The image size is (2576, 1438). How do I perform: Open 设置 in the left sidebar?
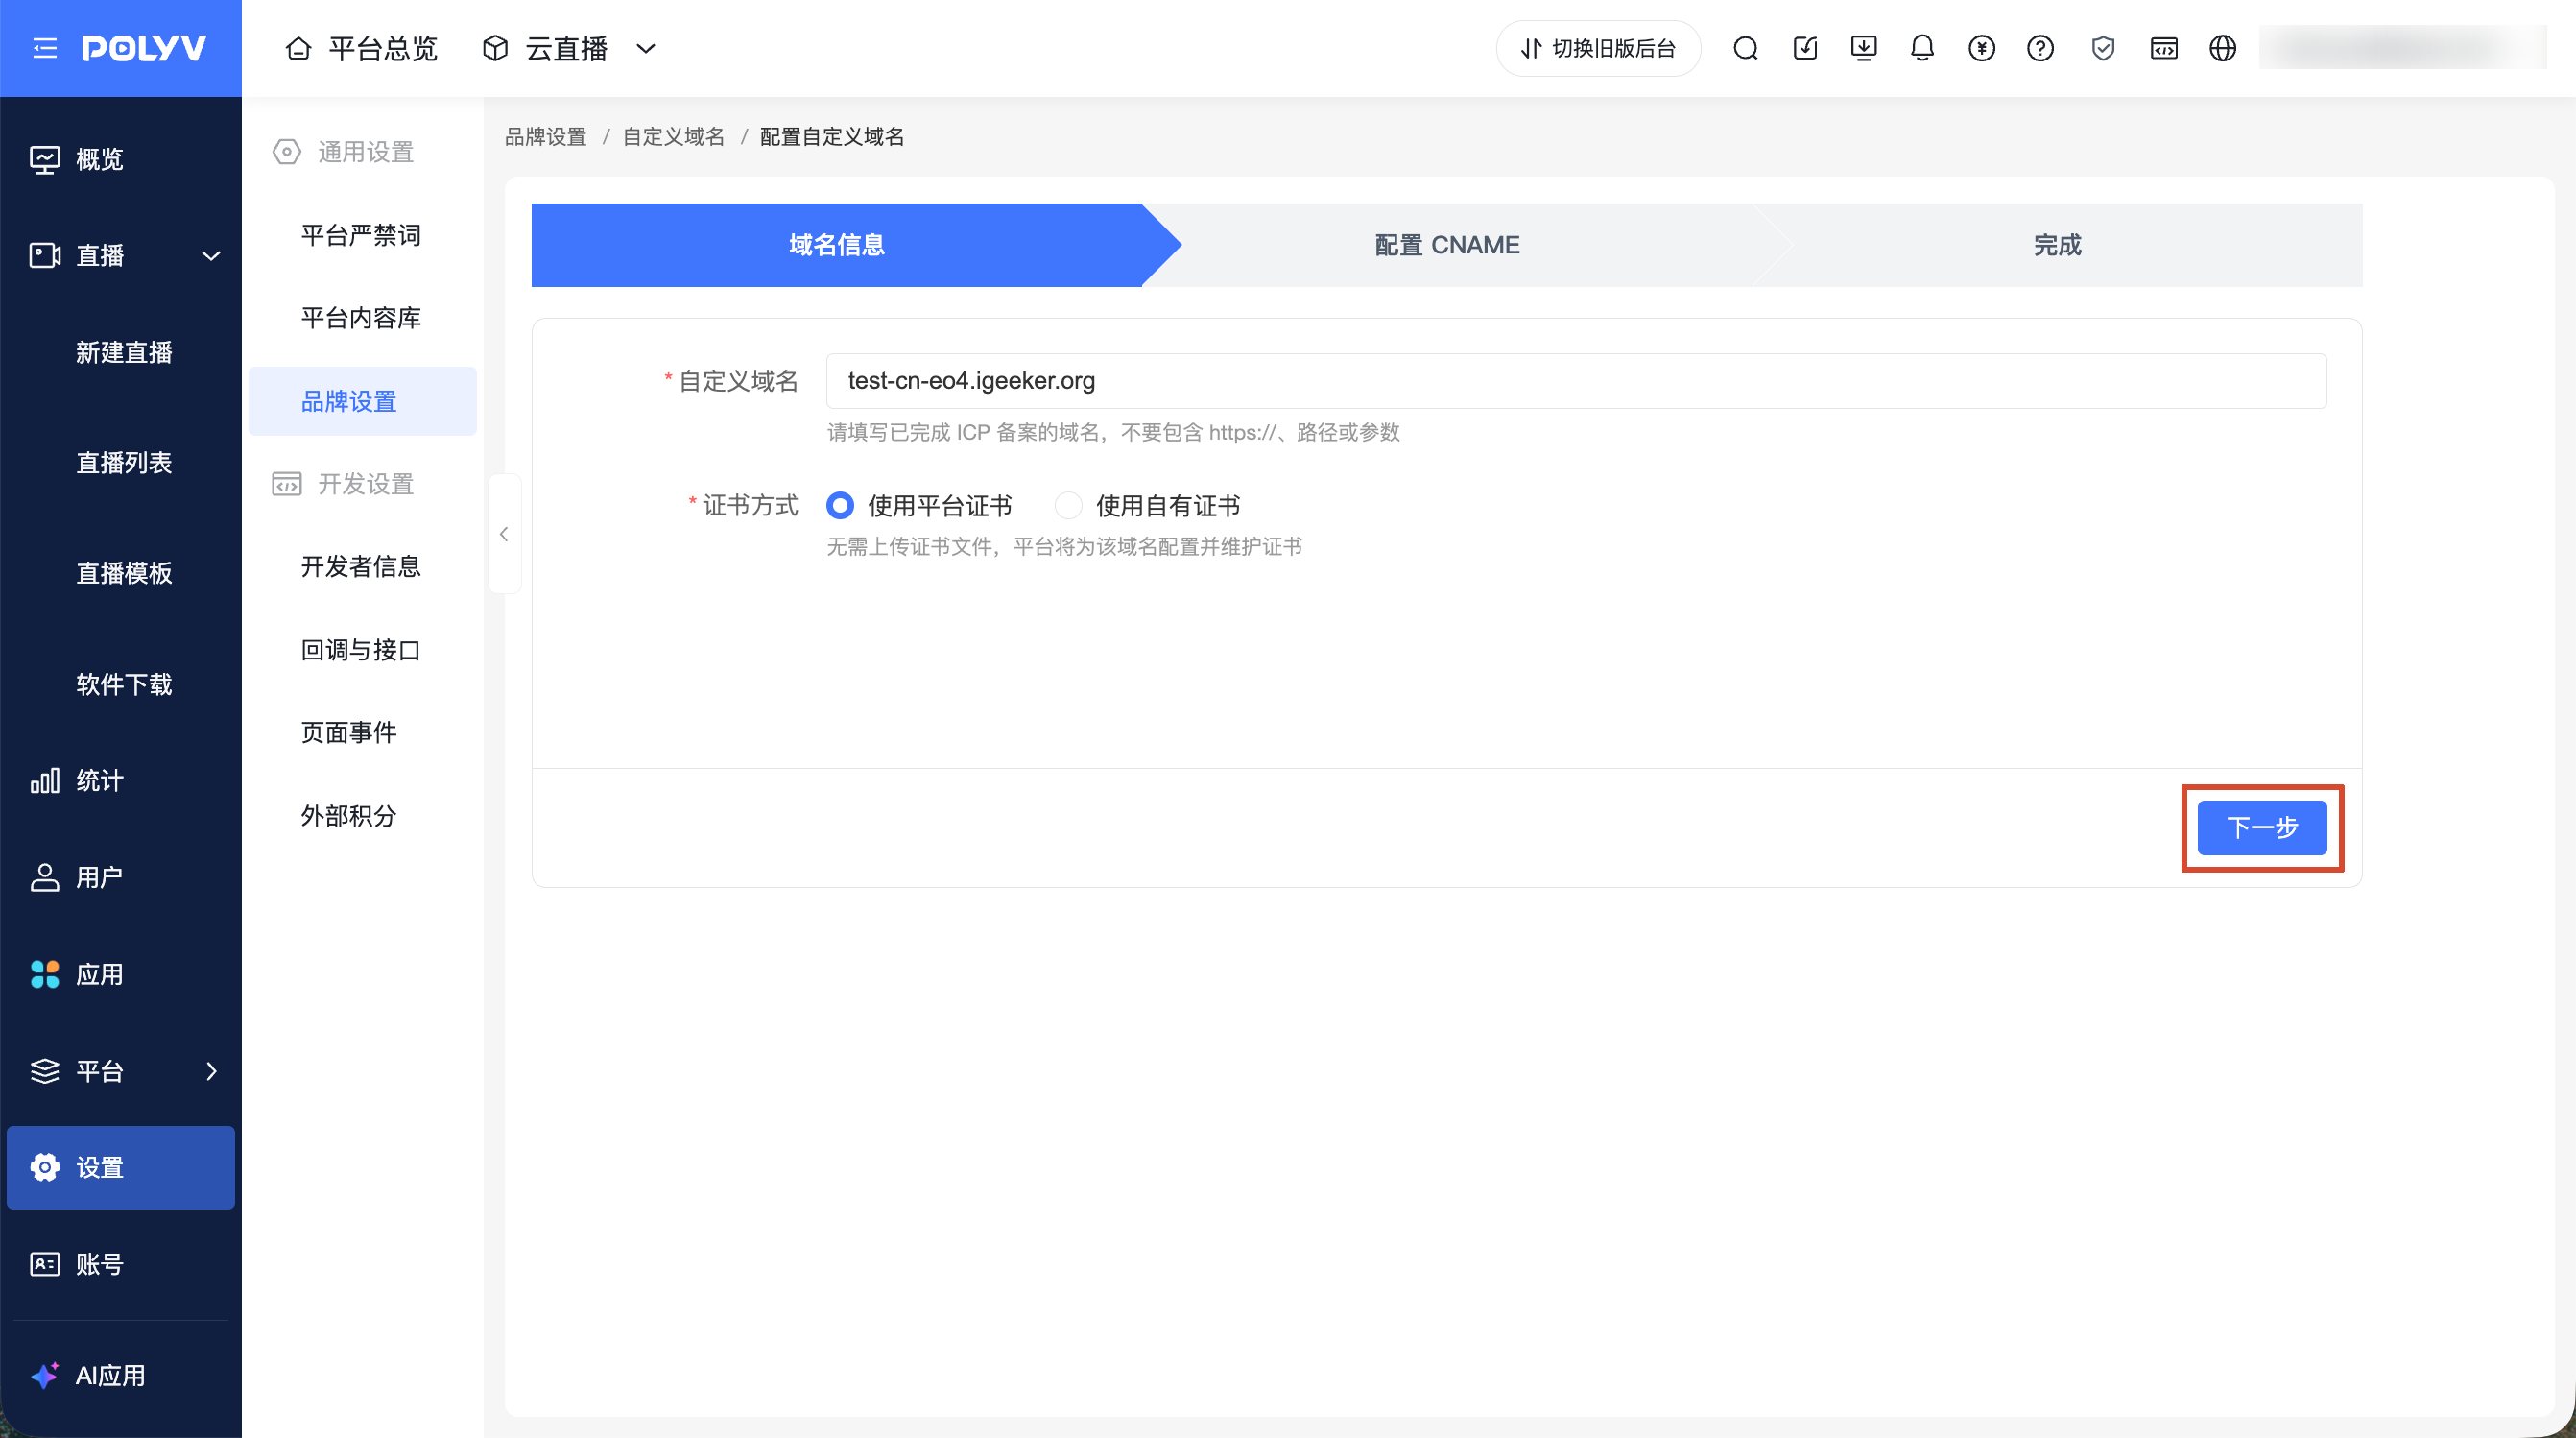click(x=120, y=1167)
